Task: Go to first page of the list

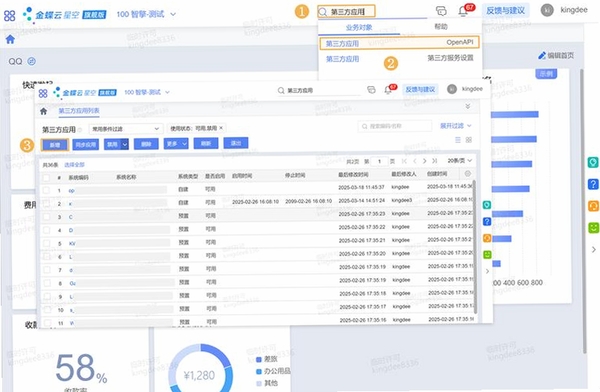Action: pos(404,161)
